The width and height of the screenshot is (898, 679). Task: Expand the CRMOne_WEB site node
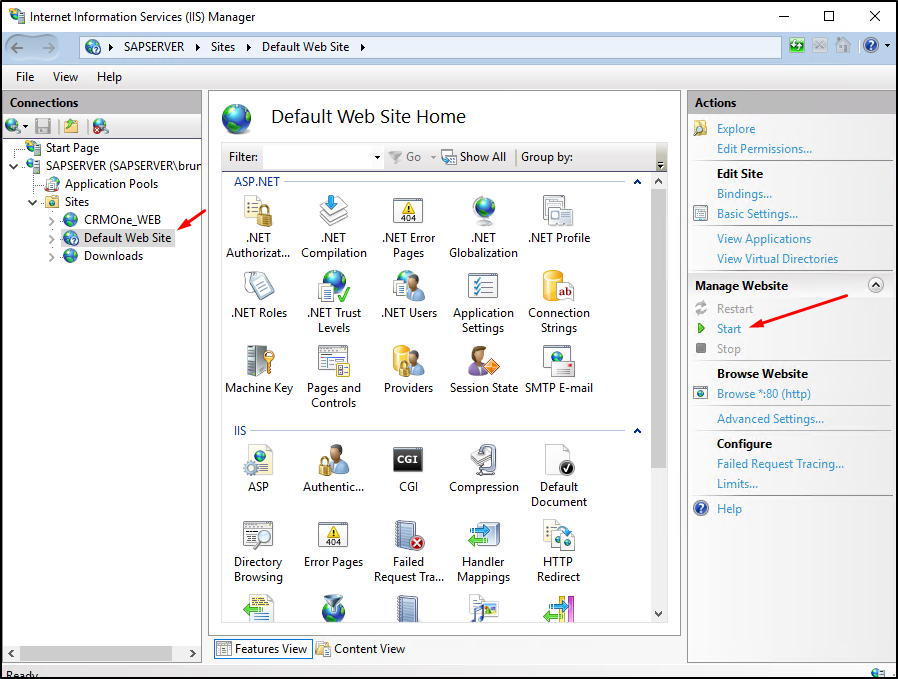coord(53,220)
